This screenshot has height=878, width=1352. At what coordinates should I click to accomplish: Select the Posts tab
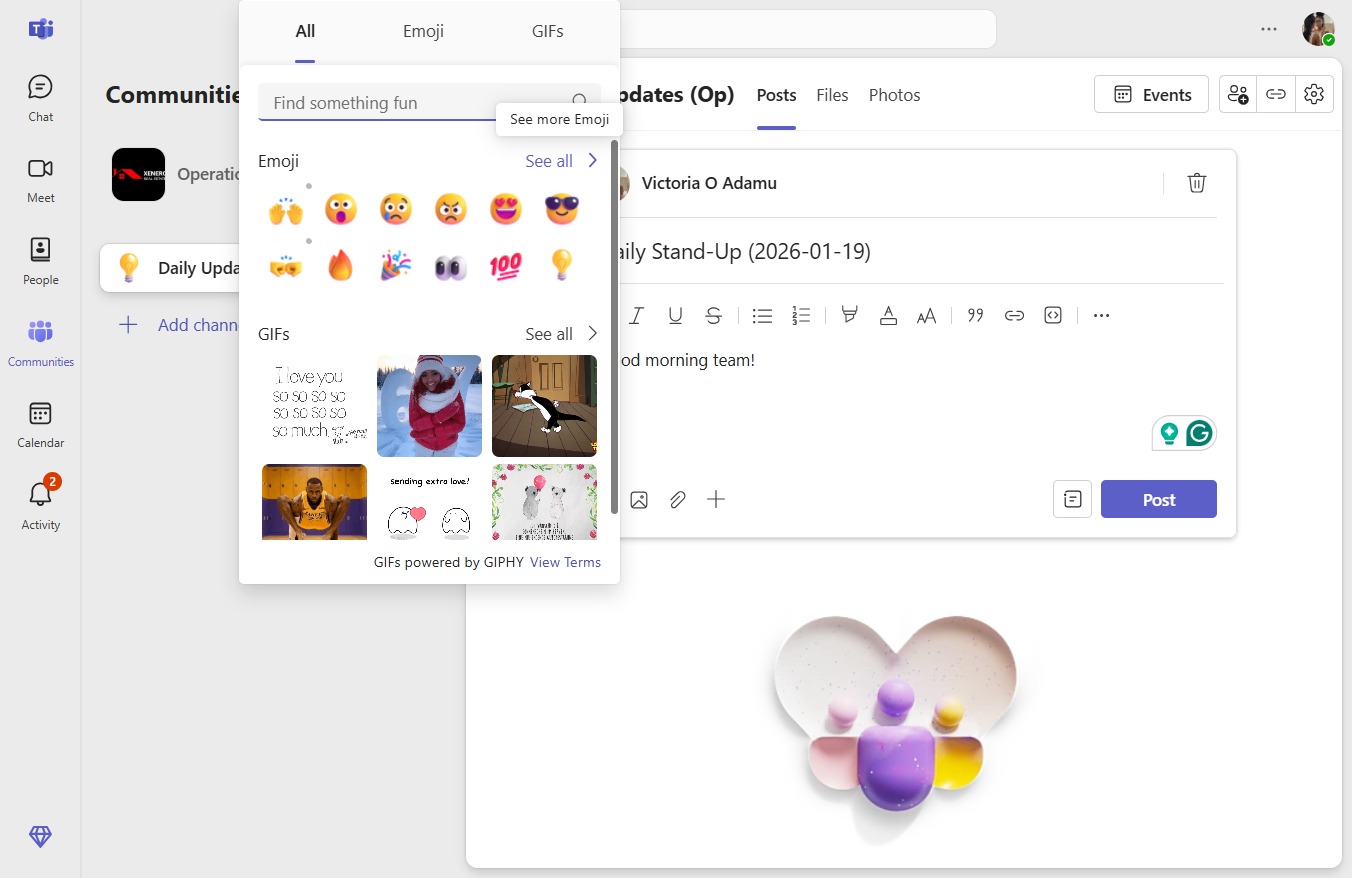(x=776, y=95)
